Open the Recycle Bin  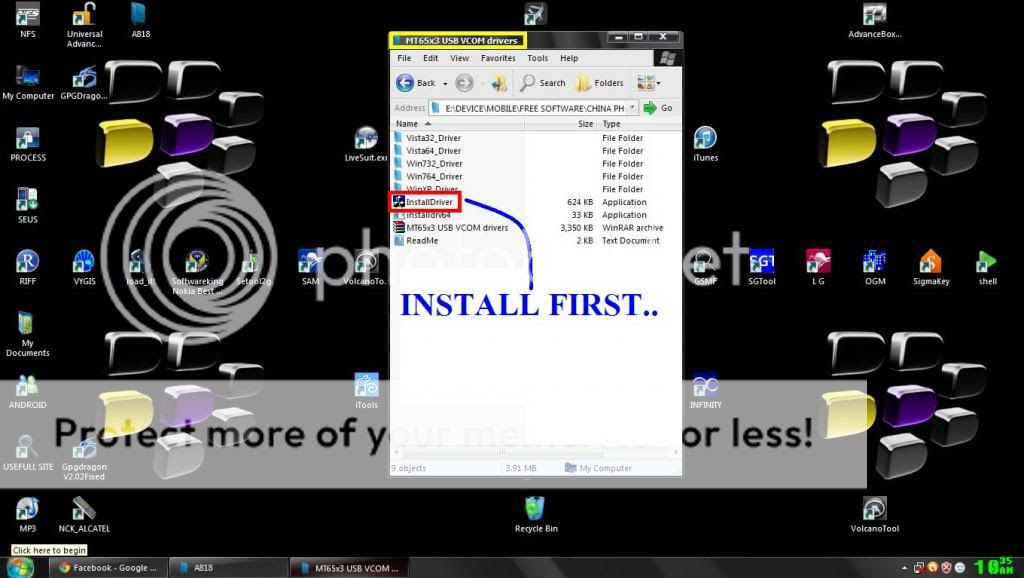coord(536,515)
